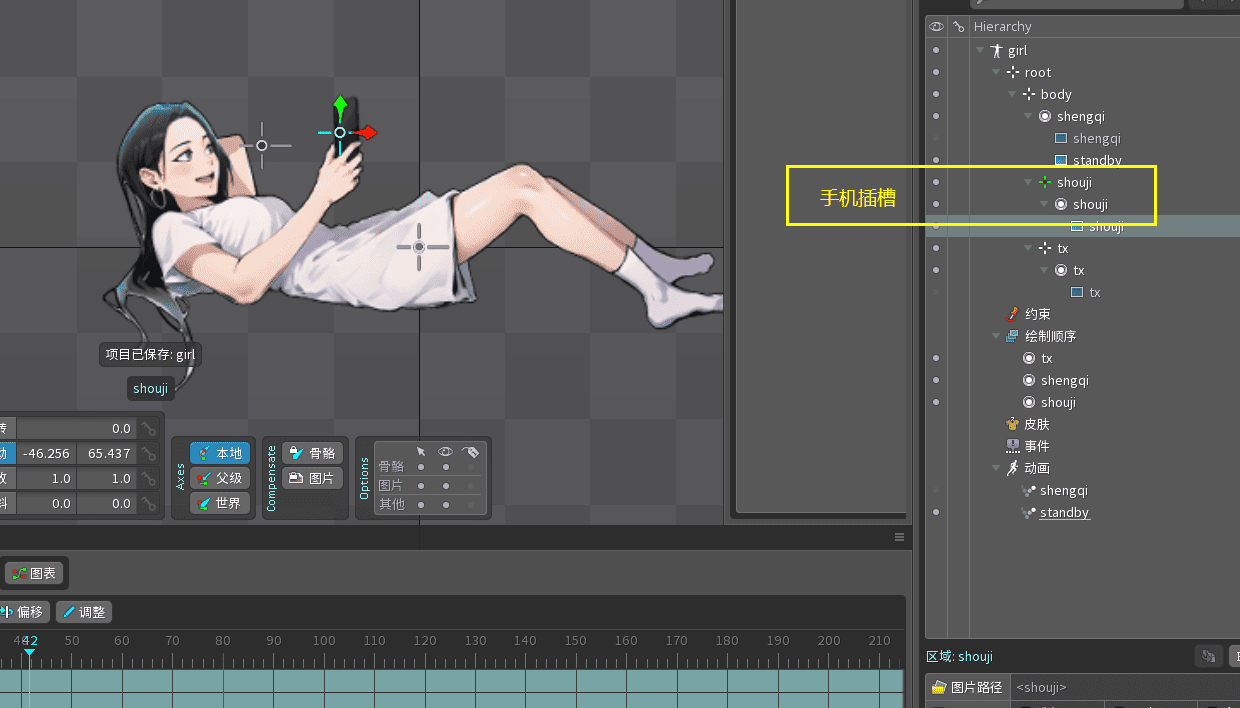Image resolution: width=1240 pixels, height=708 pixels.
Task: Collapse the Draw Order (绘制顺序) node
Action: coord(996,336)
